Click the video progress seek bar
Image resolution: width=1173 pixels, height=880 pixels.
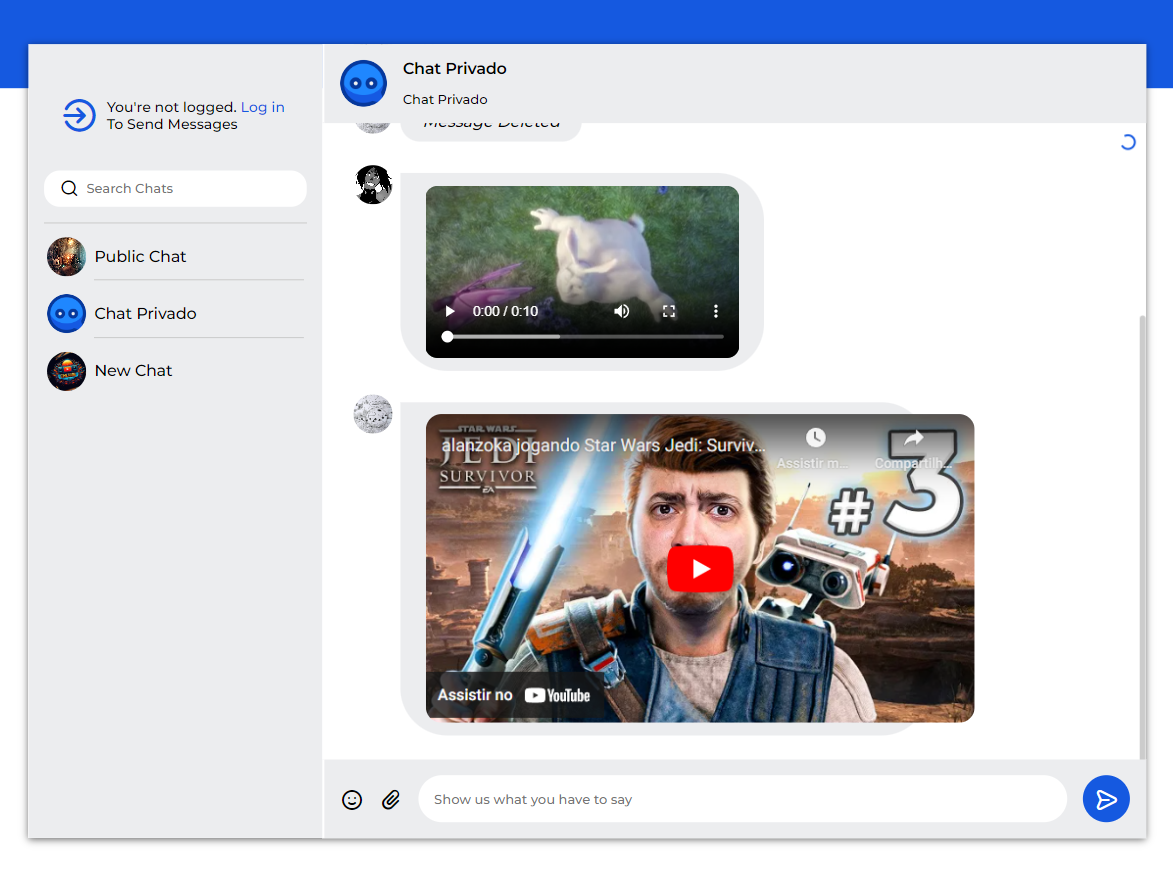[585, 337]
